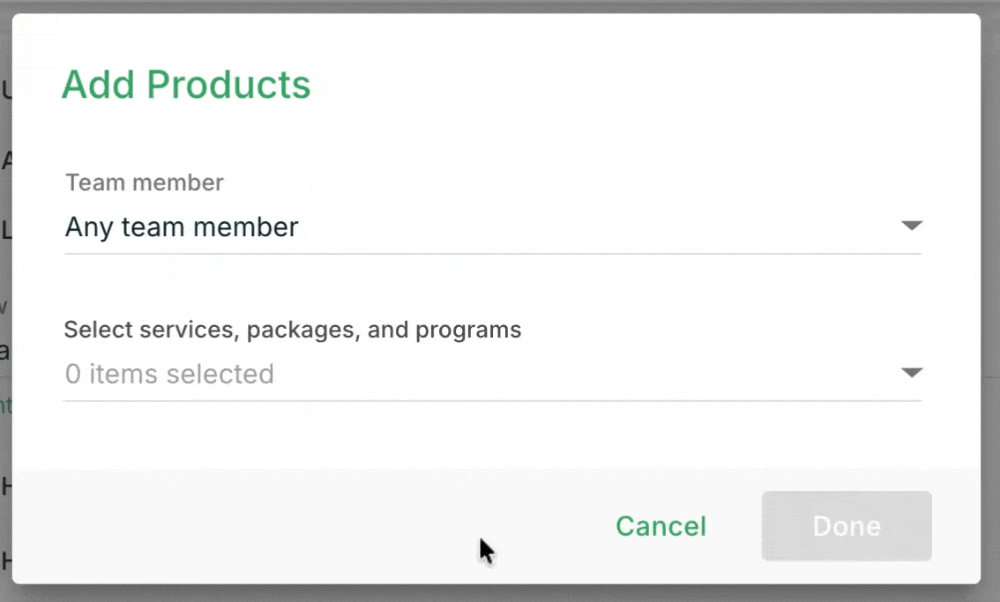Focus the Team member combo box underline
The height and width of the screenshot is (602, 1000).
point(492,253)
